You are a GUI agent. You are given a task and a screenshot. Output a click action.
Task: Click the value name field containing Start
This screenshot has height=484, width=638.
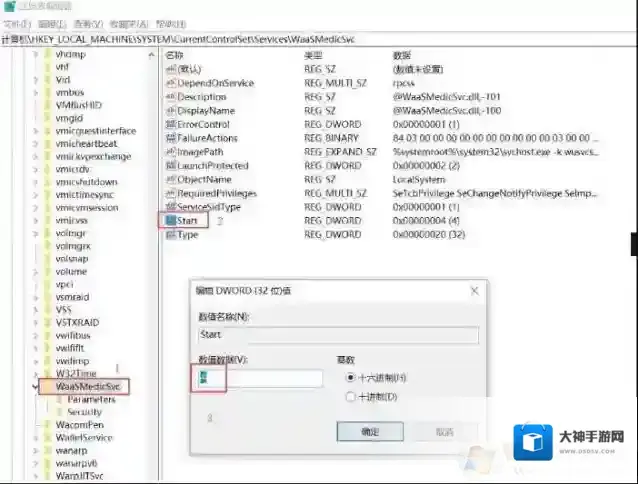point(338,335)
